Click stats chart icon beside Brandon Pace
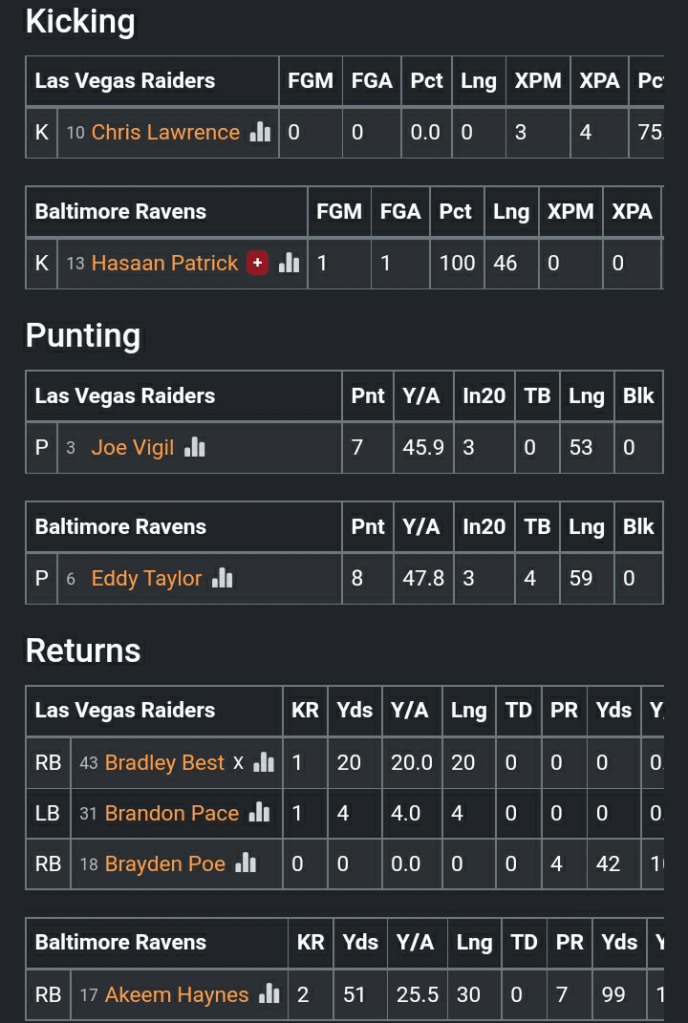Image resolution: width=688 pixels, height=1023 pixels. (x=259, y=813)
